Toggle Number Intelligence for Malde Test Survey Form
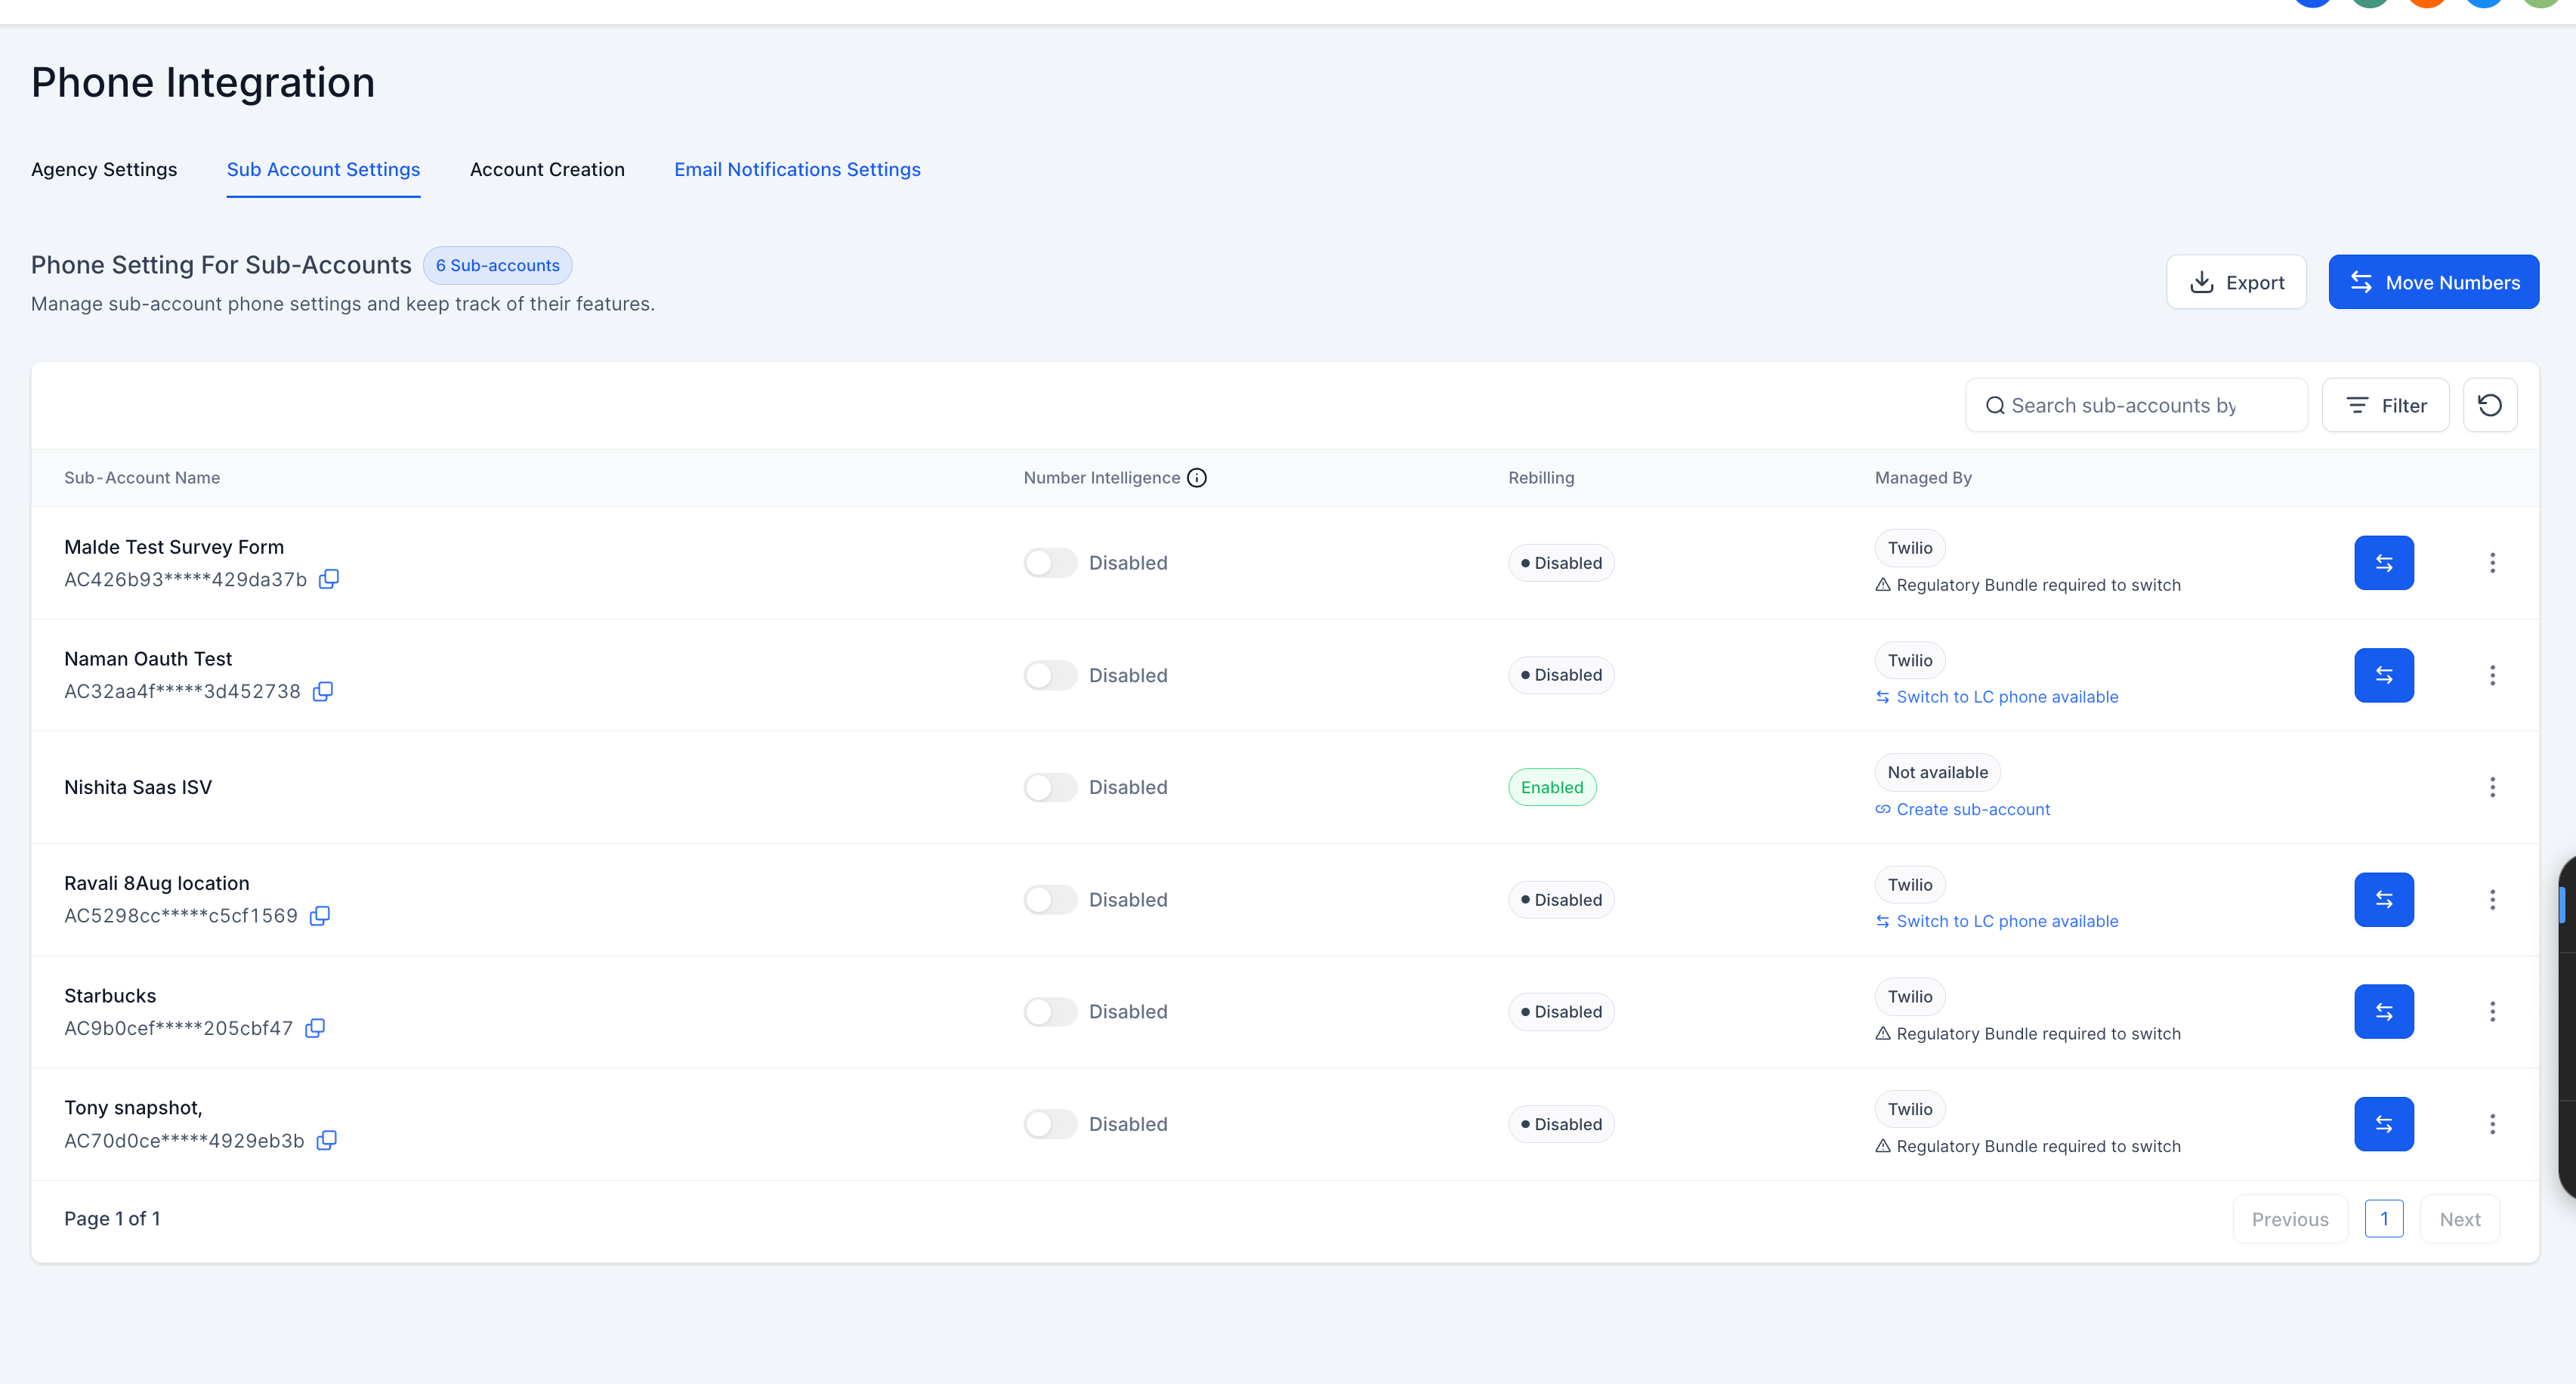 click(1050, 563)
